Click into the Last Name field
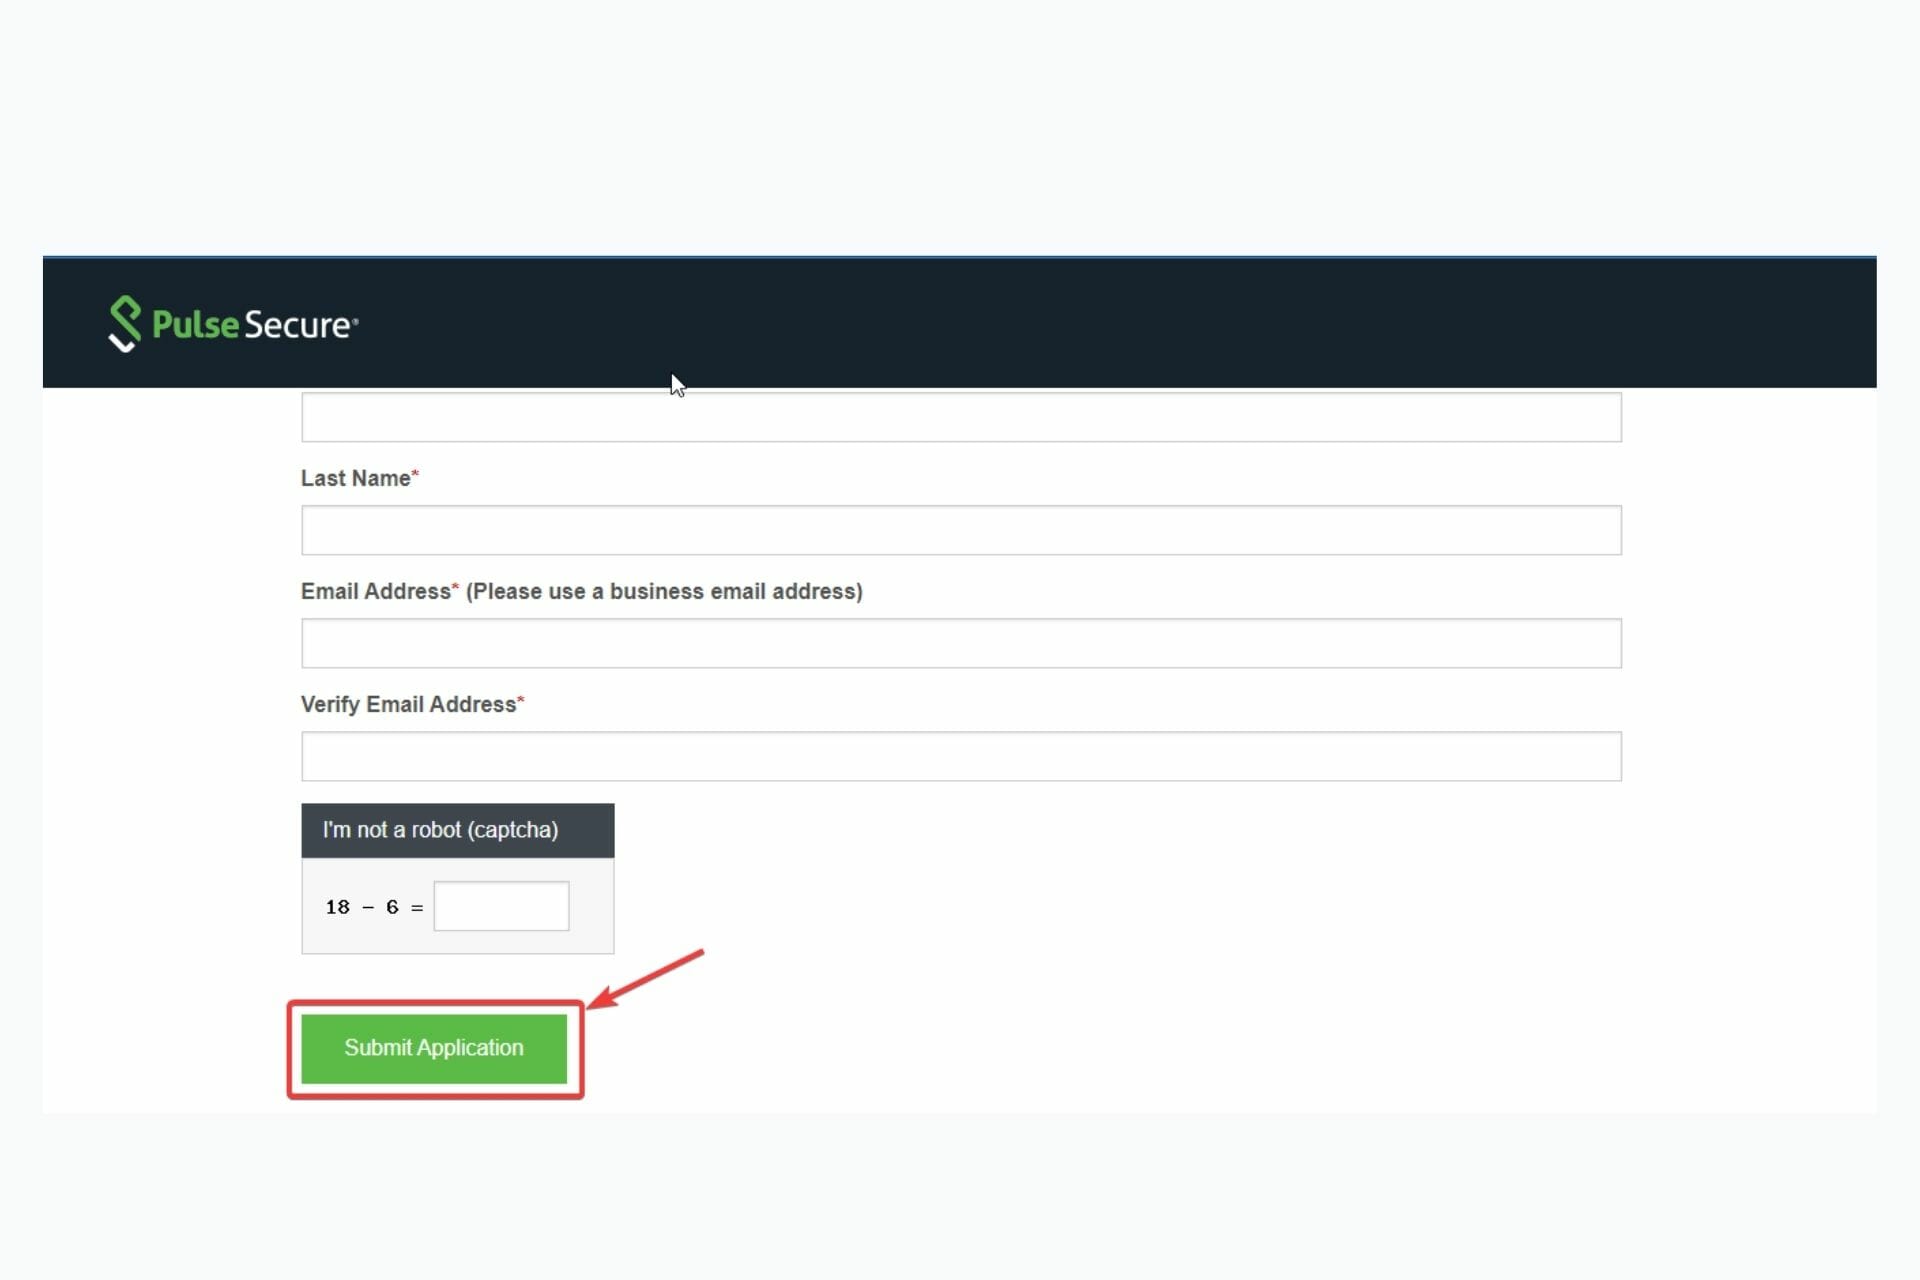Viewport: 1920px width, 1280px height. click(x=960, y=530)
